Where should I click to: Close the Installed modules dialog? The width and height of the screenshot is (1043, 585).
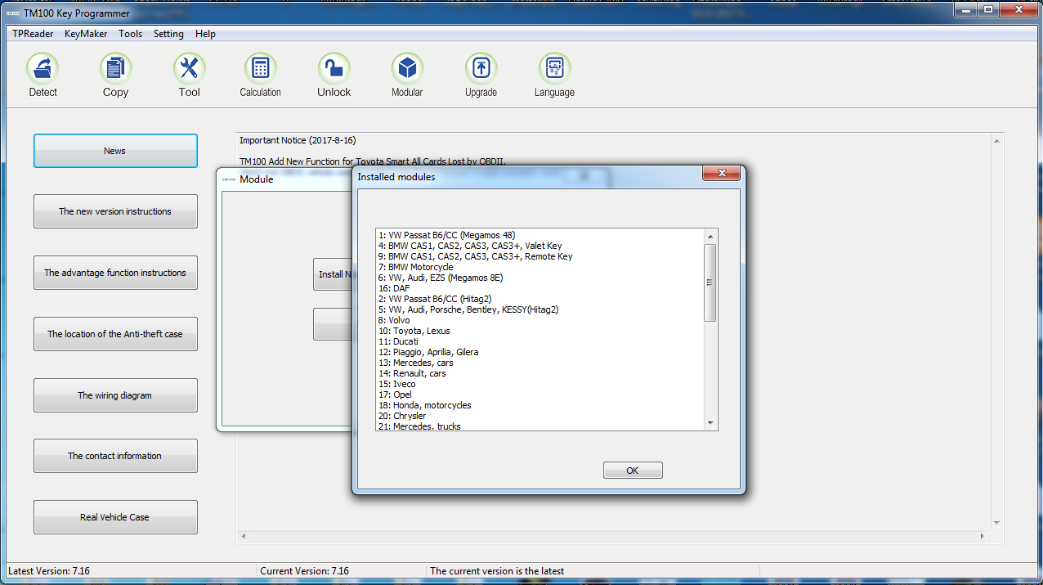click(x=721, y=173)
